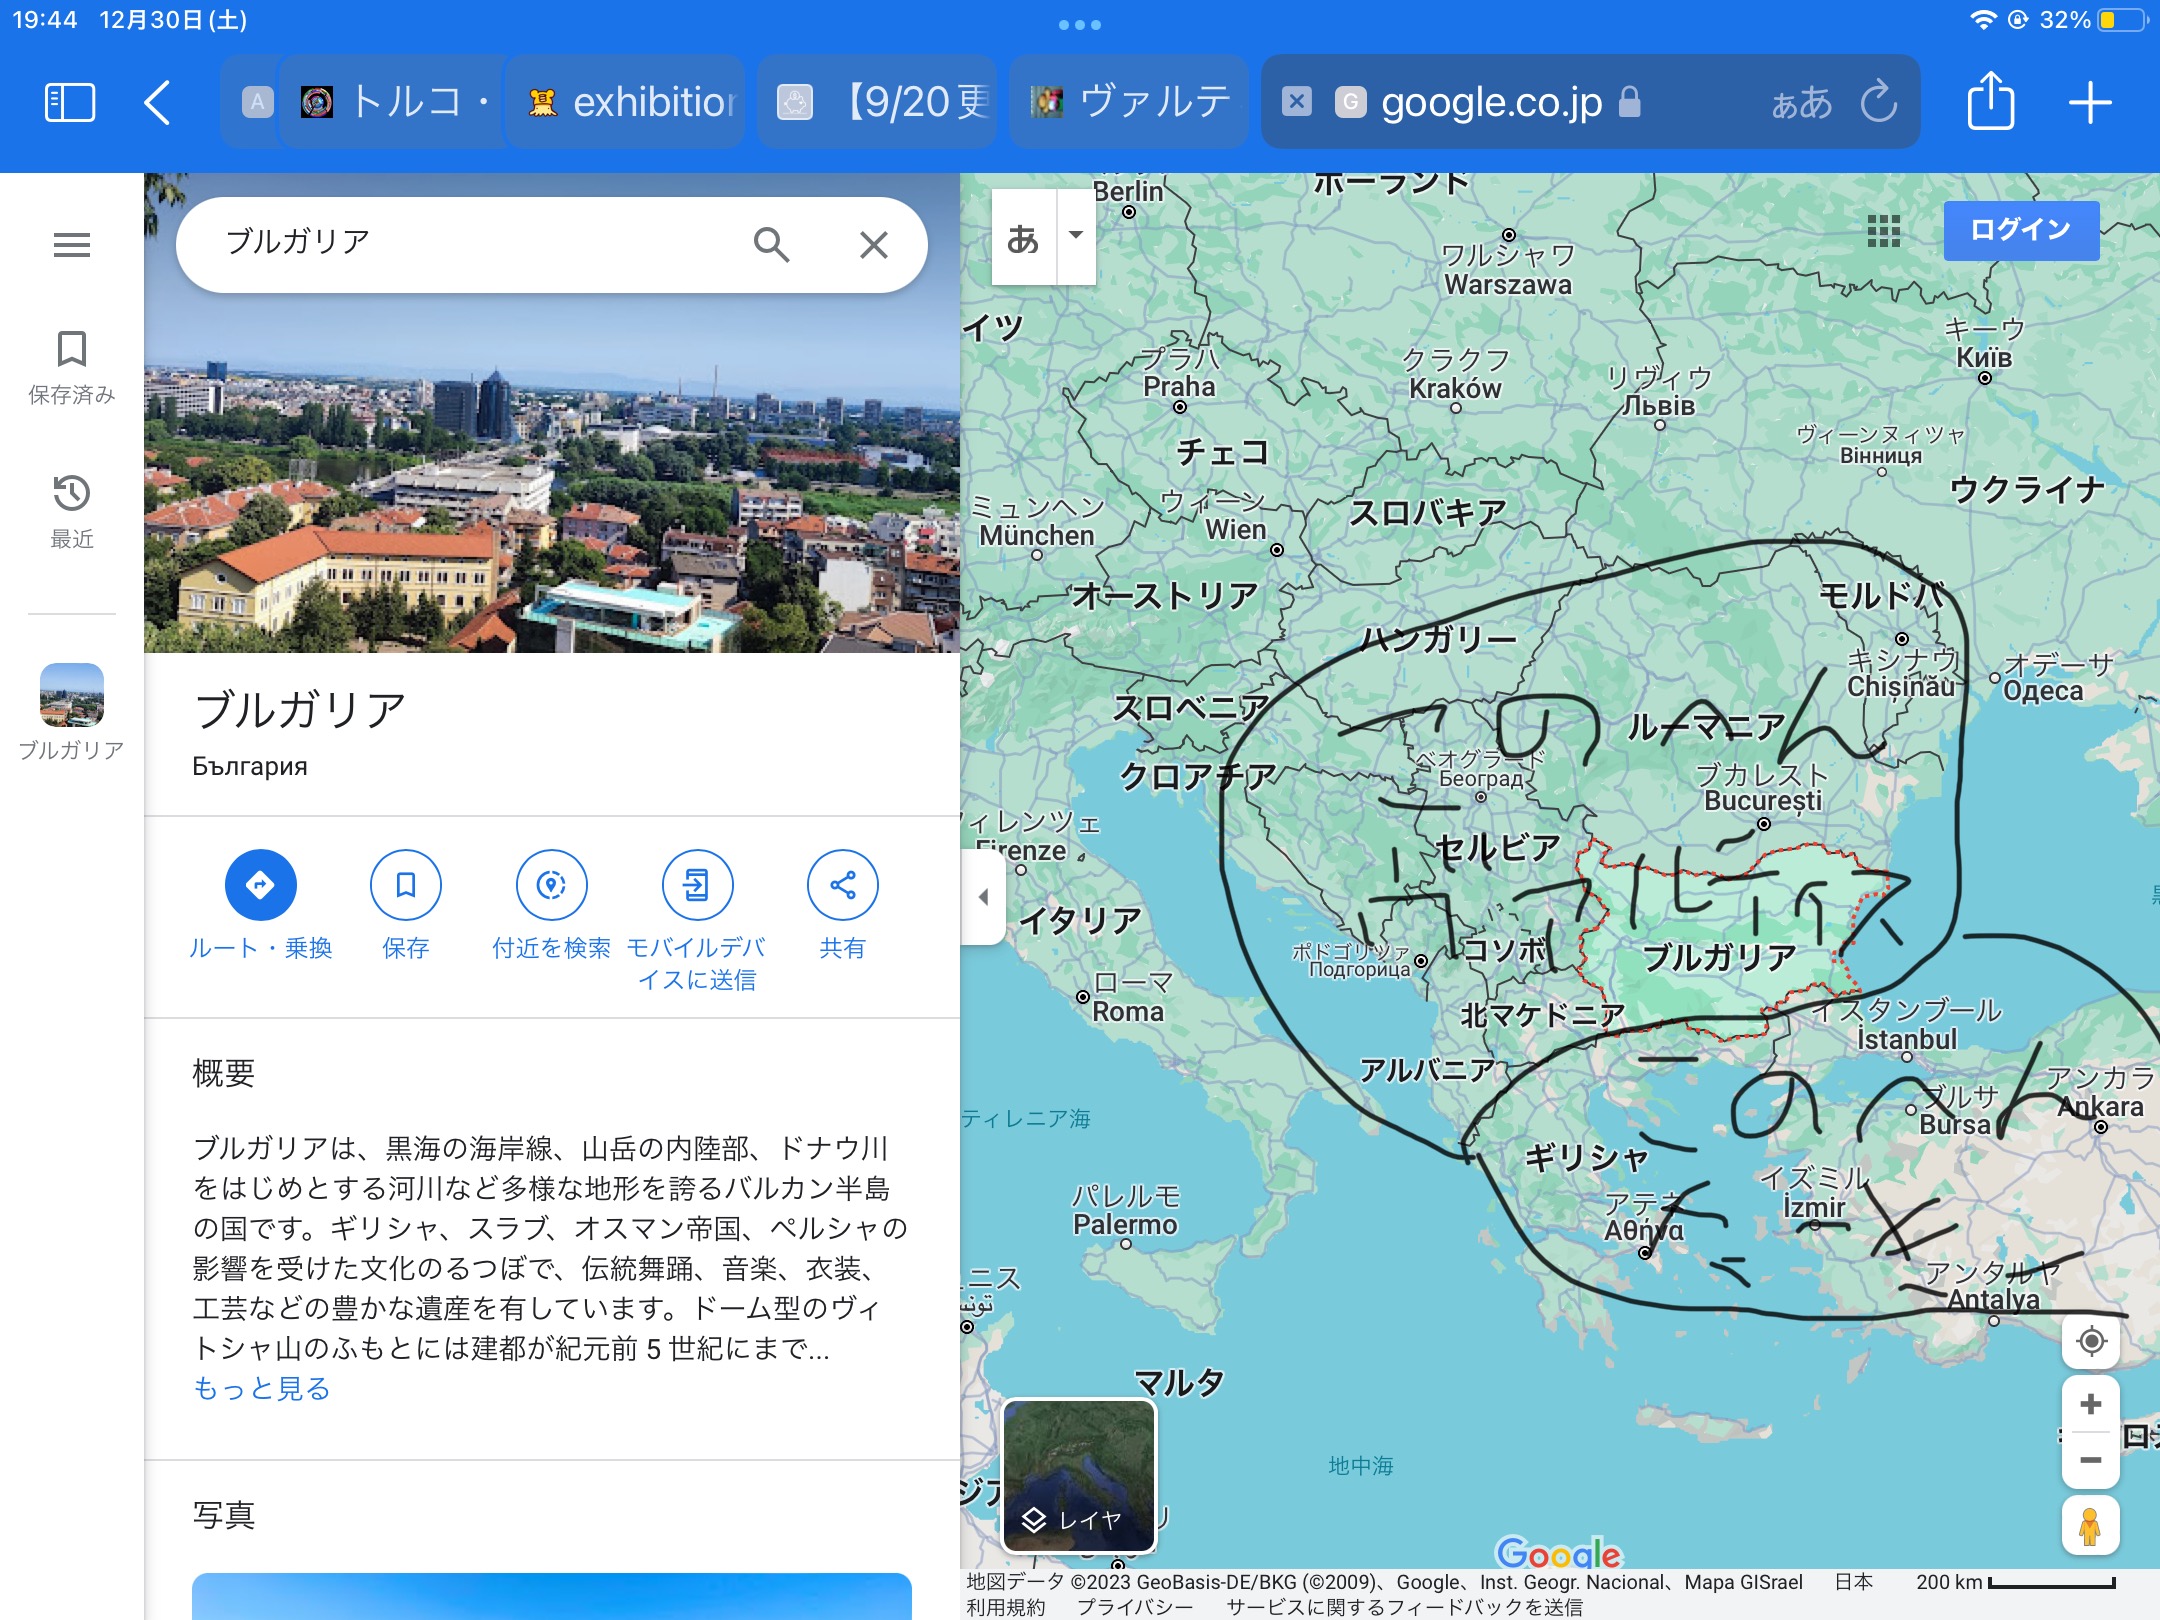Viewport: 2160px width, 1620px height.
Task: Tap the Wi-Fi status icon
Action: pyautogui.click(x=1982, y=20)
